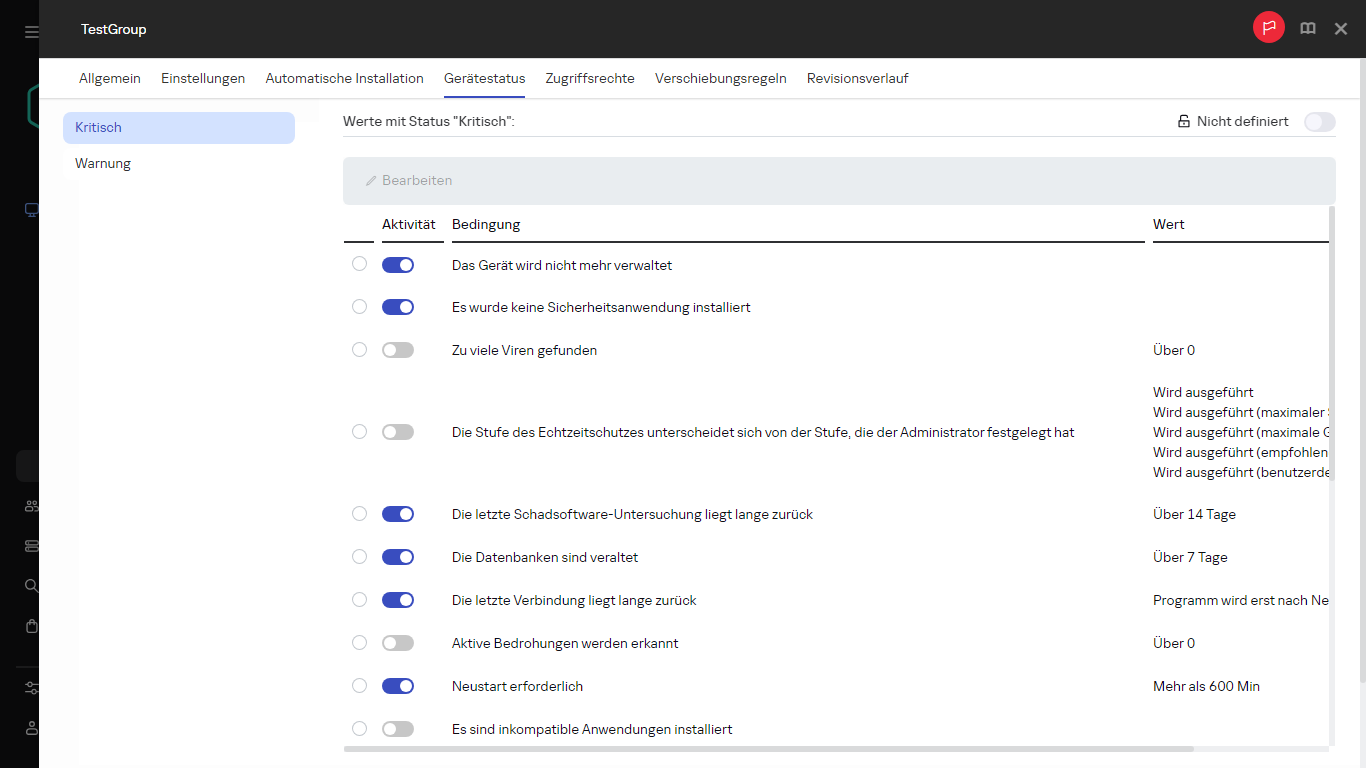
Task: Open the Revisionsverlauf tab
Action: point(857,78)
